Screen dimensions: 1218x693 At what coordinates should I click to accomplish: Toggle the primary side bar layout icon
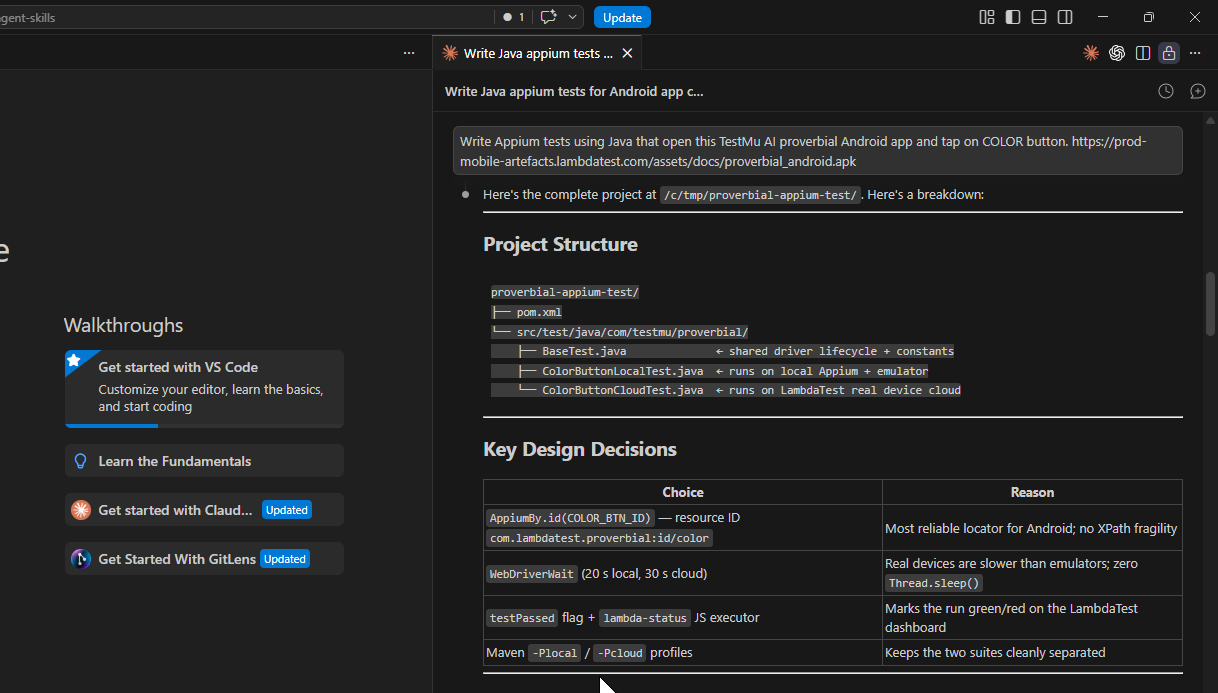tap(1013, 17)
